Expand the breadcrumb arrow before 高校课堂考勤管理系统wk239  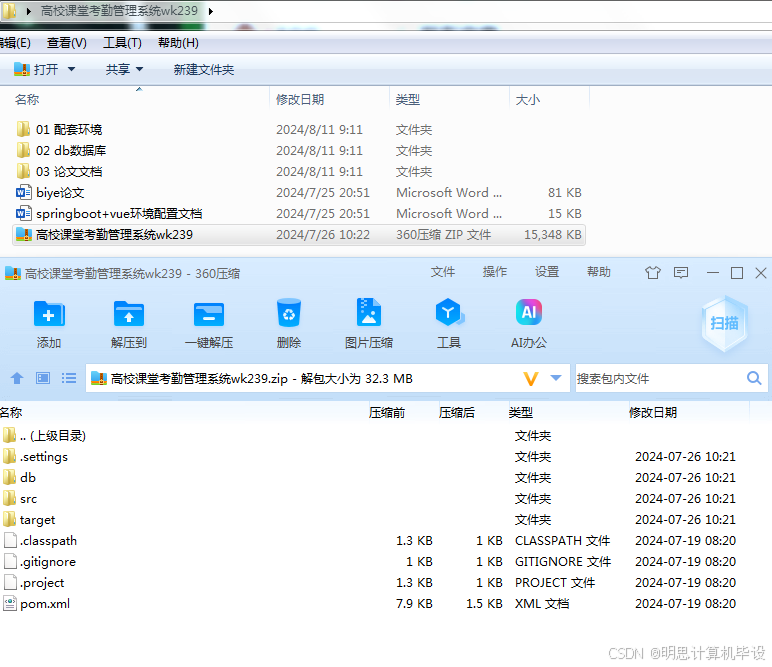point(29,11)
